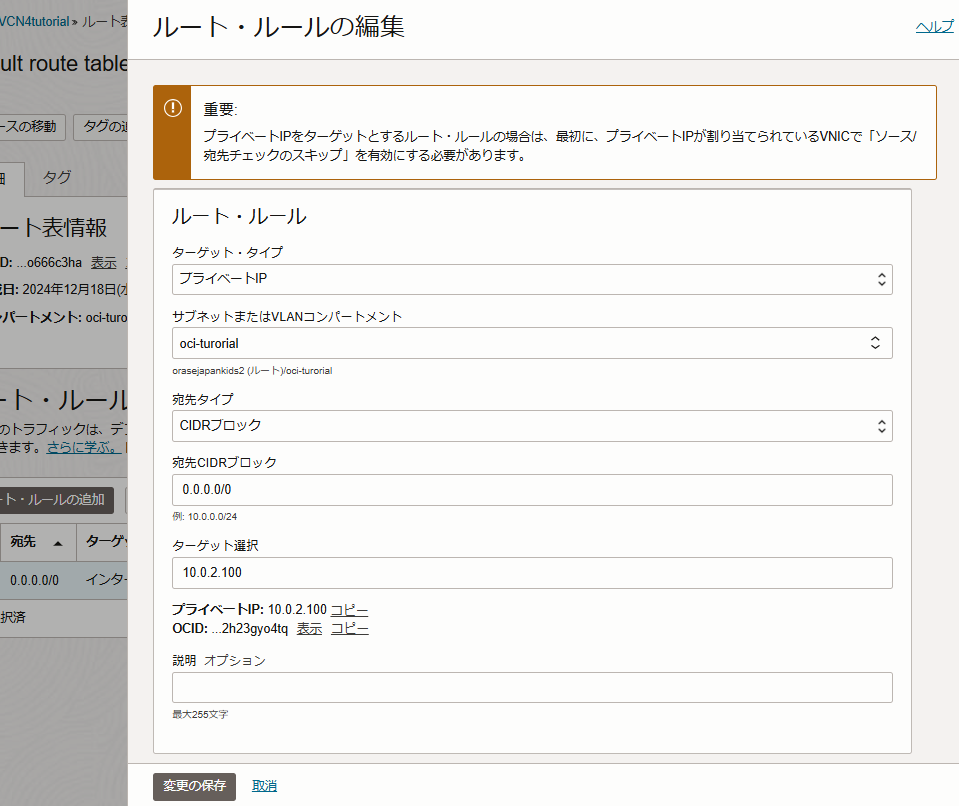Open the ターゲット・タイプ dropdown
Viewport: 959px width, 806px height.
[x=530, y=279]
